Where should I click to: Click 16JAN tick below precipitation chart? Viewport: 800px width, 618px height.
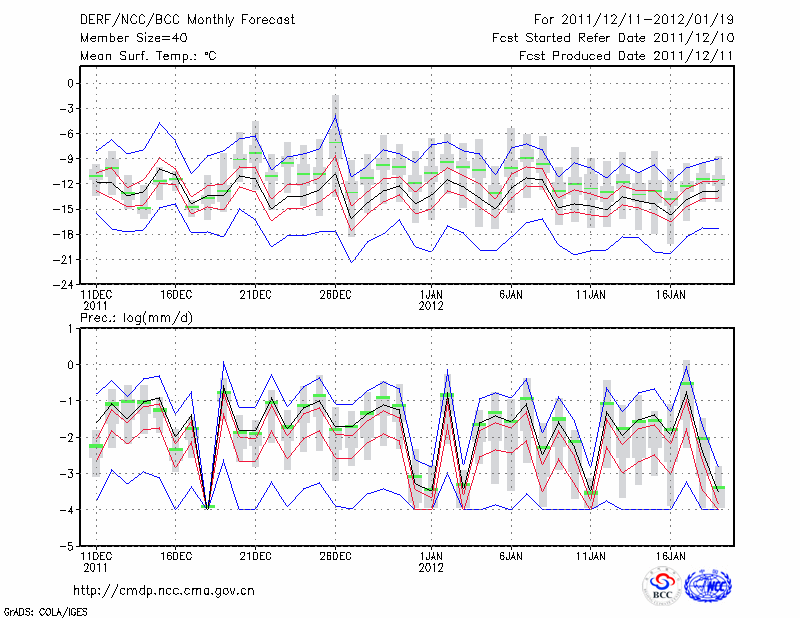pyautogui.click(x=670, y=554)
